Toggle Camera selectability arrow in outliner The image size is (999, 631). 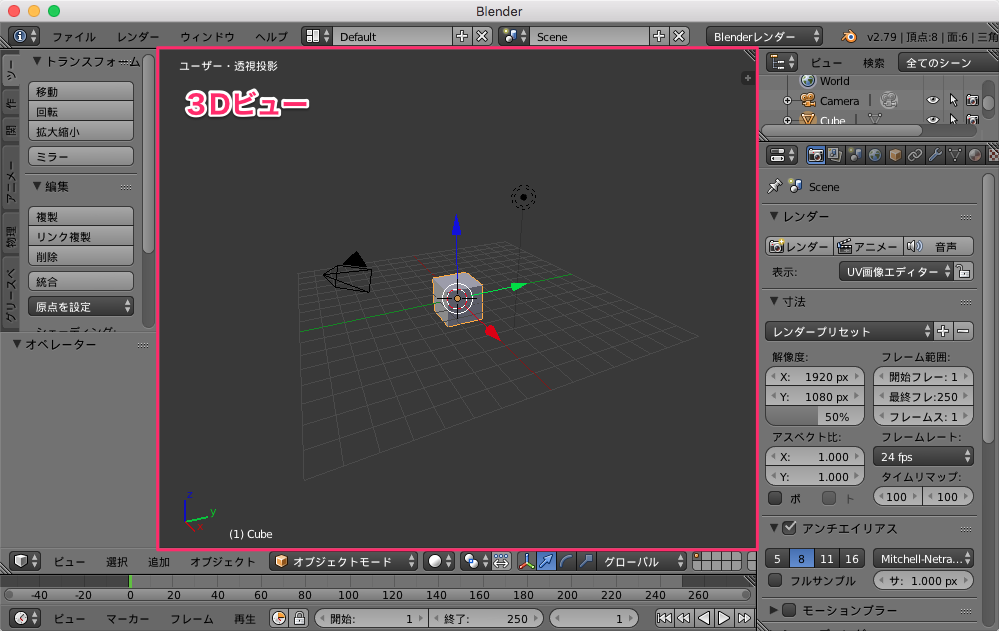tap(953, 100)
